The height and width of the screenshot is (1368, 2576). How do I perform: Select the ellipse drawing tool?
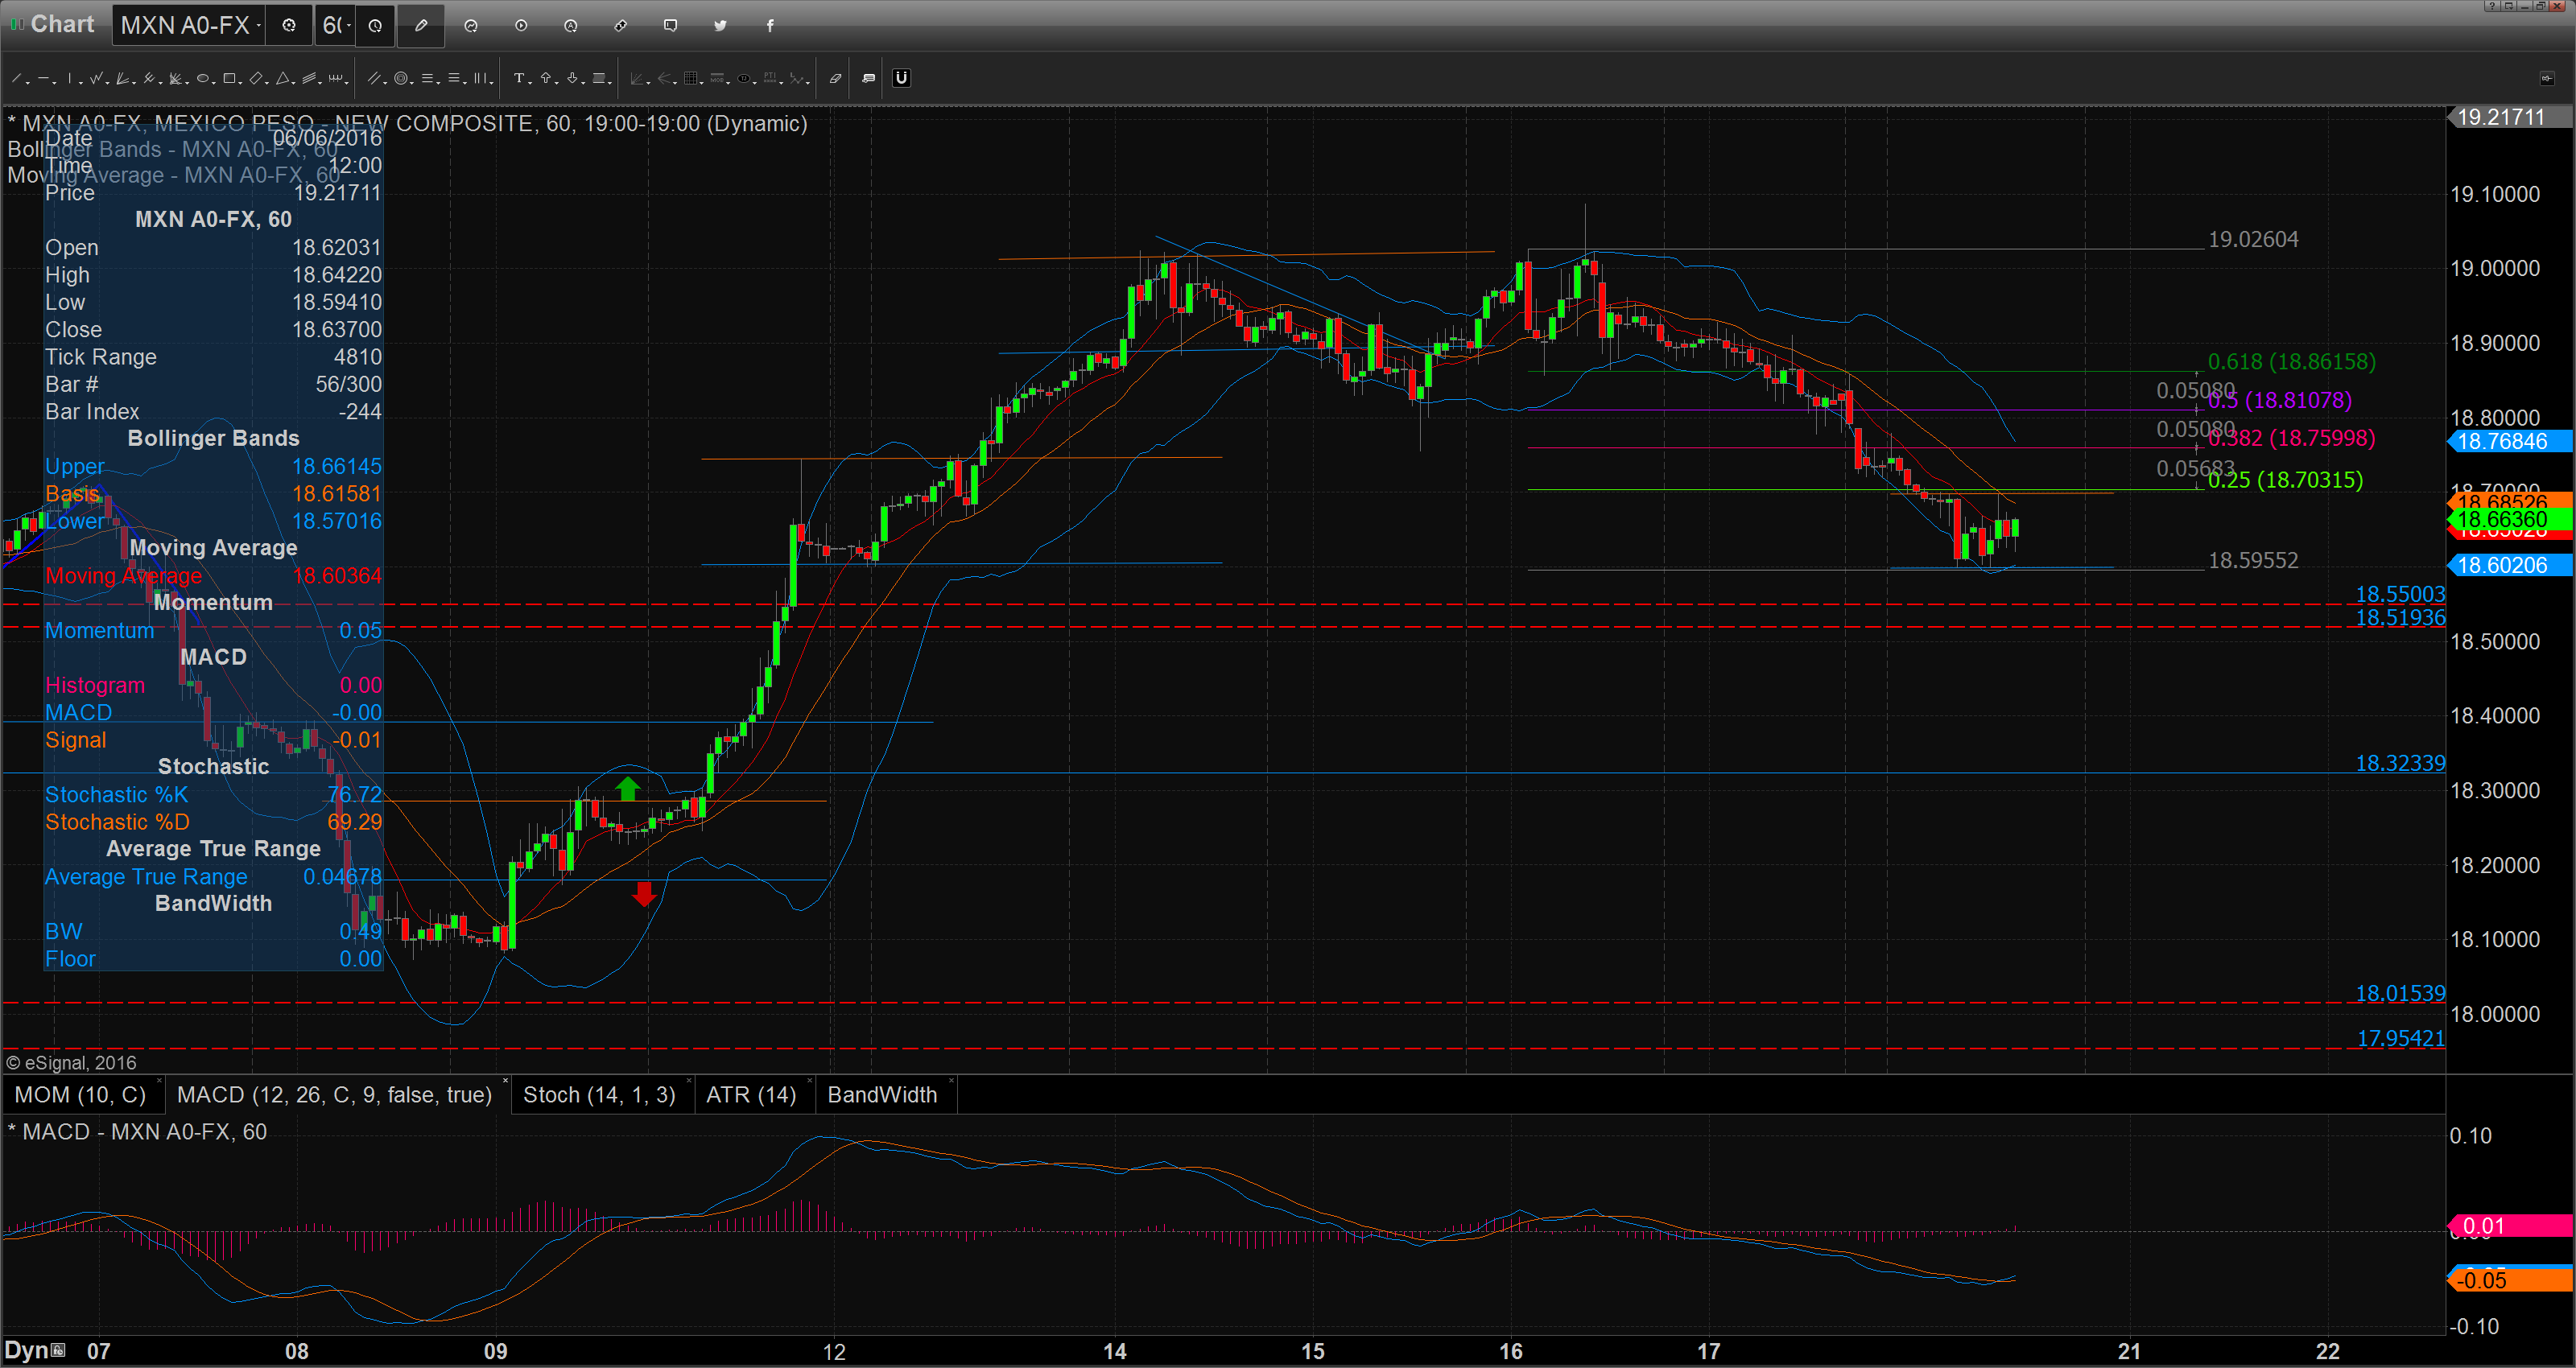tap(202, 78)
